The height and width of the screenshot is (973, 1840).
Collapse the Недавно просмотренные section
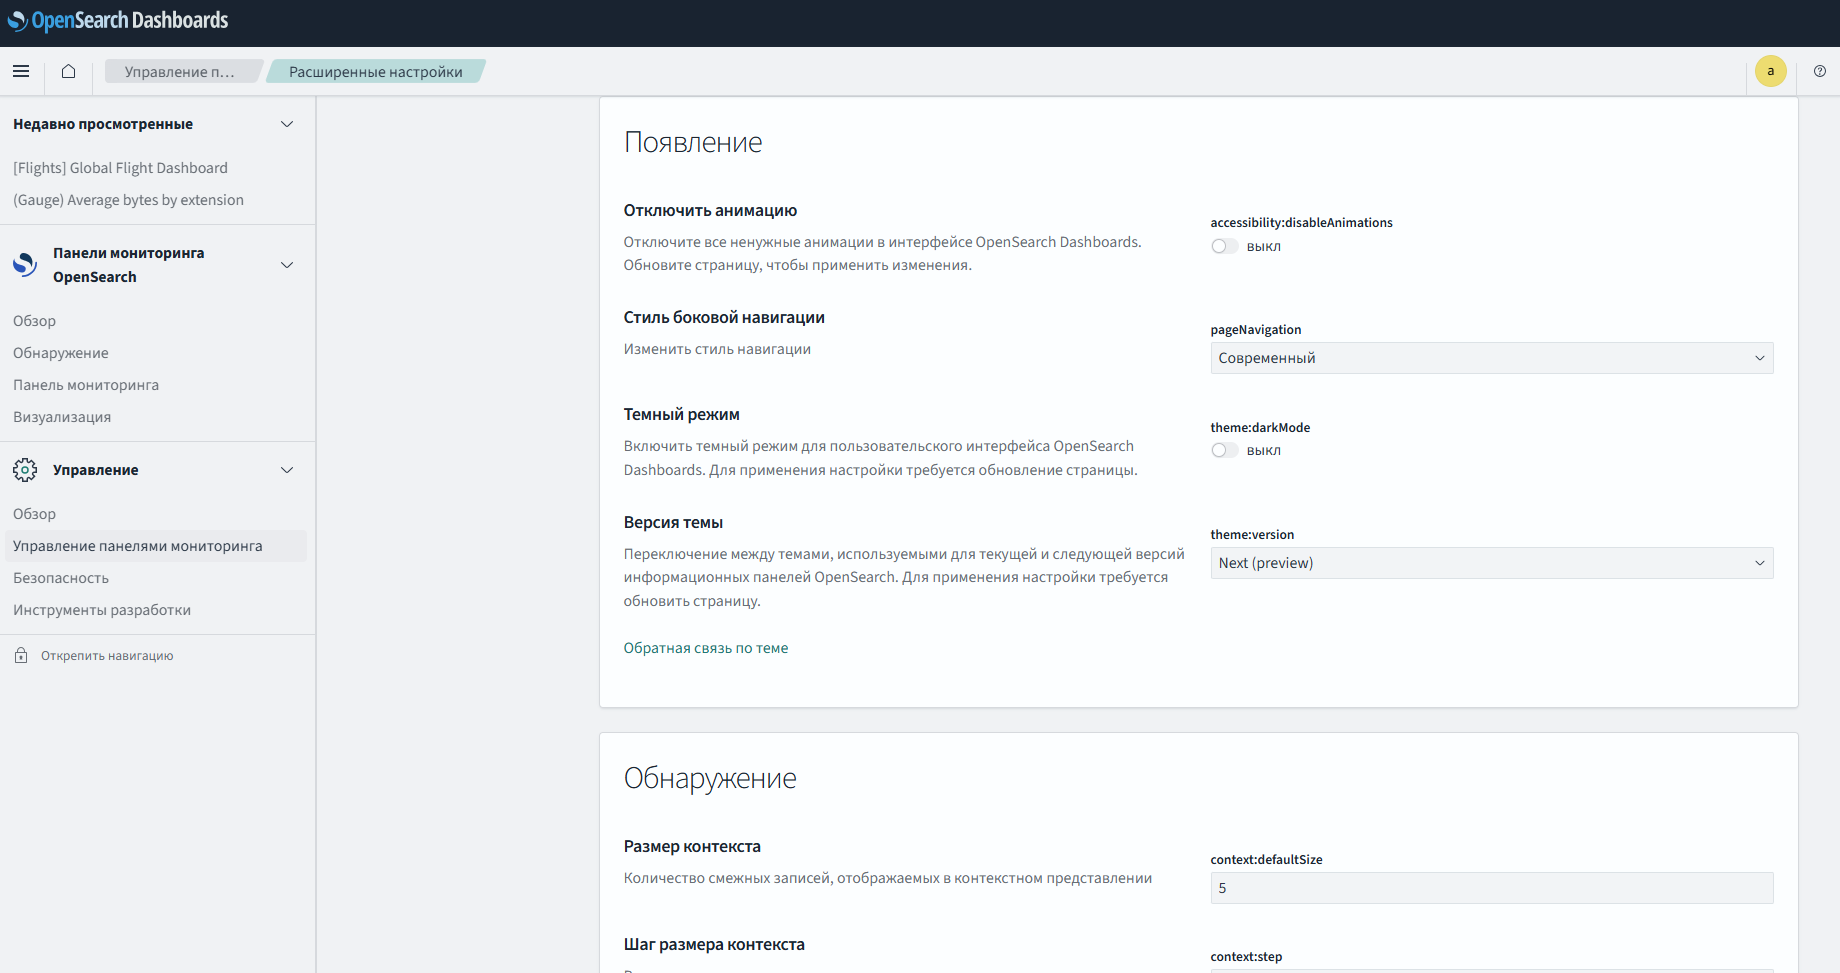point(287,124)
